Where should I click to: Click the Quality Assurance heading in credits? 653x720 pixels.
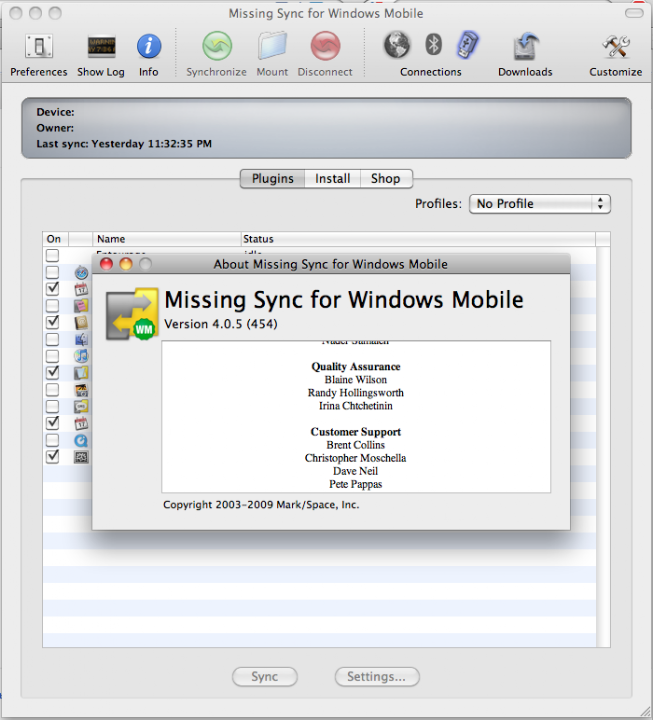pyautogui.click(x=356, y=367)
